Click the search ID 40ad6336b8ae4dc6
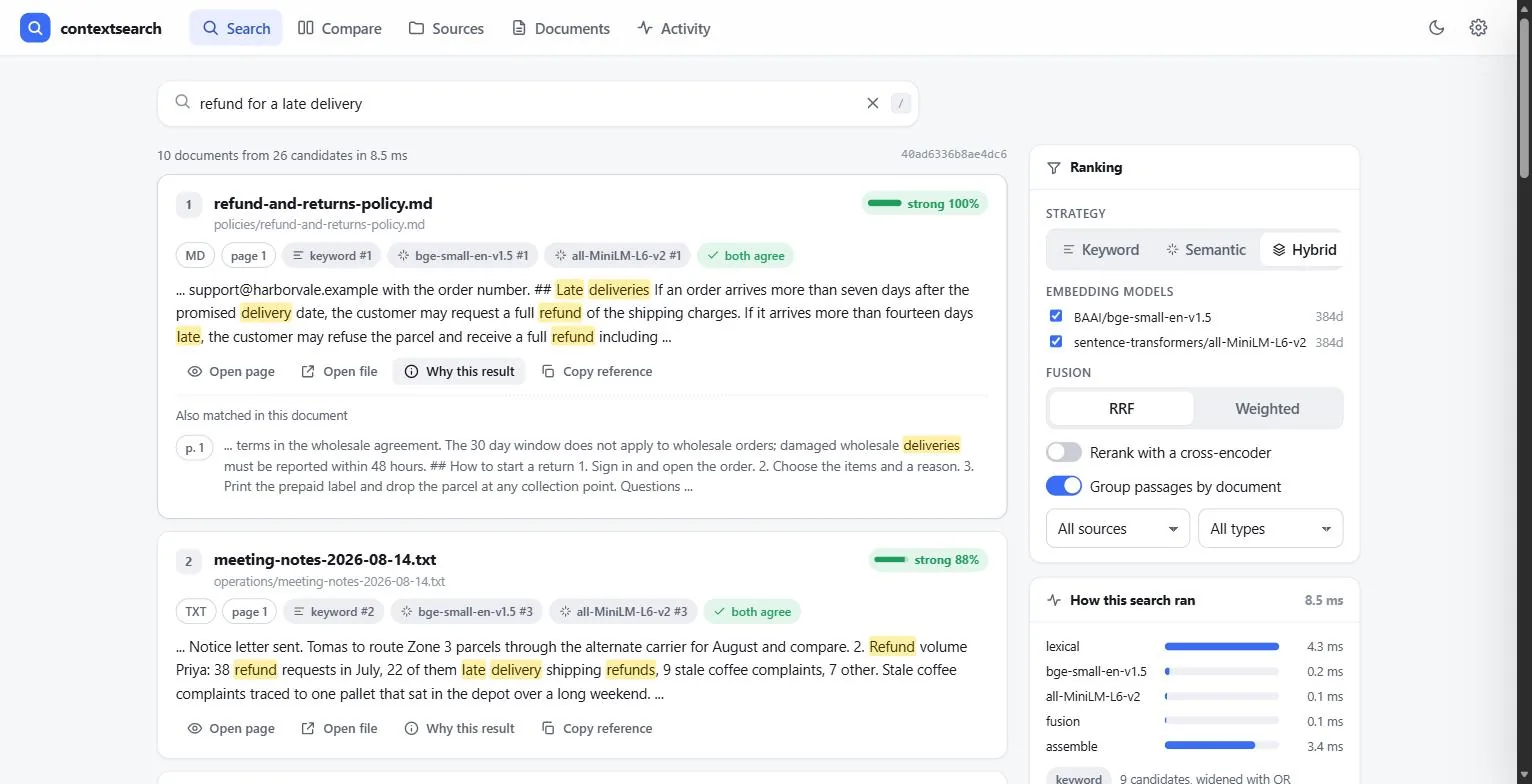This screenshot has width=1532, height=784. [x=954, y=155]
